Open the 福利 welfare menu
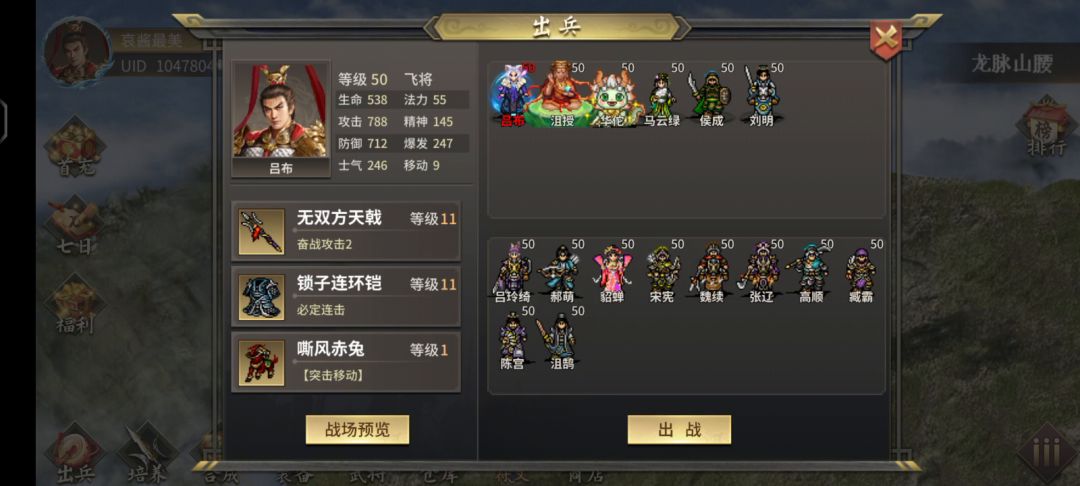The height and width of the screenshot is (486, 1080). coord(76,304)
